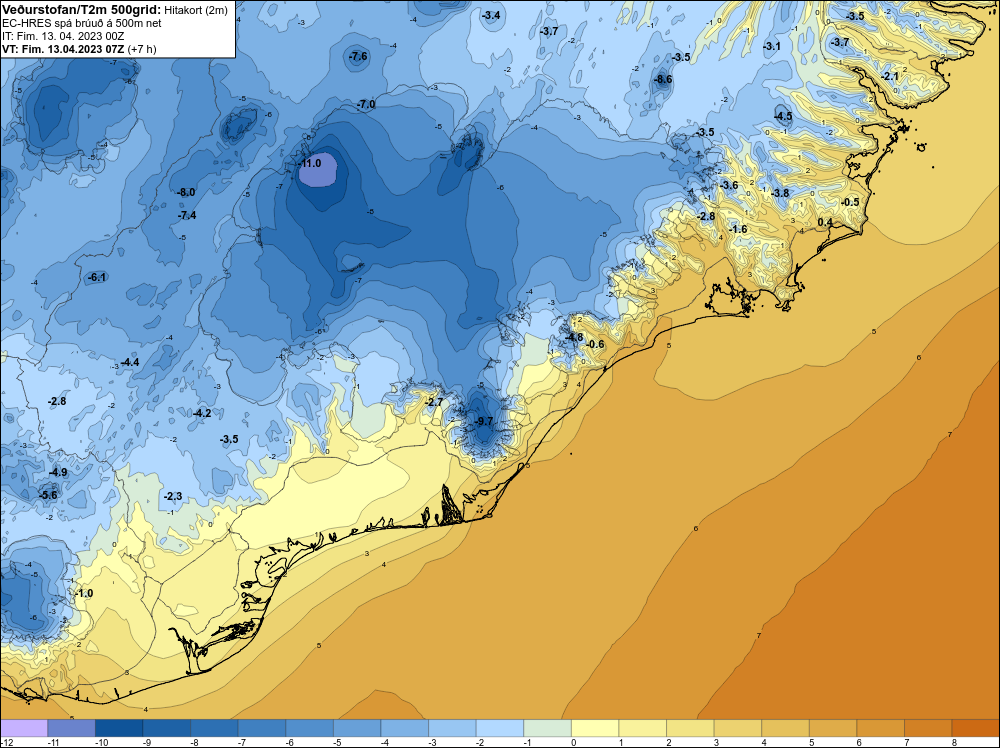1000x748 pixels.
Task: Click the -7.0 temperature label
Action: (x=365, y=105)
